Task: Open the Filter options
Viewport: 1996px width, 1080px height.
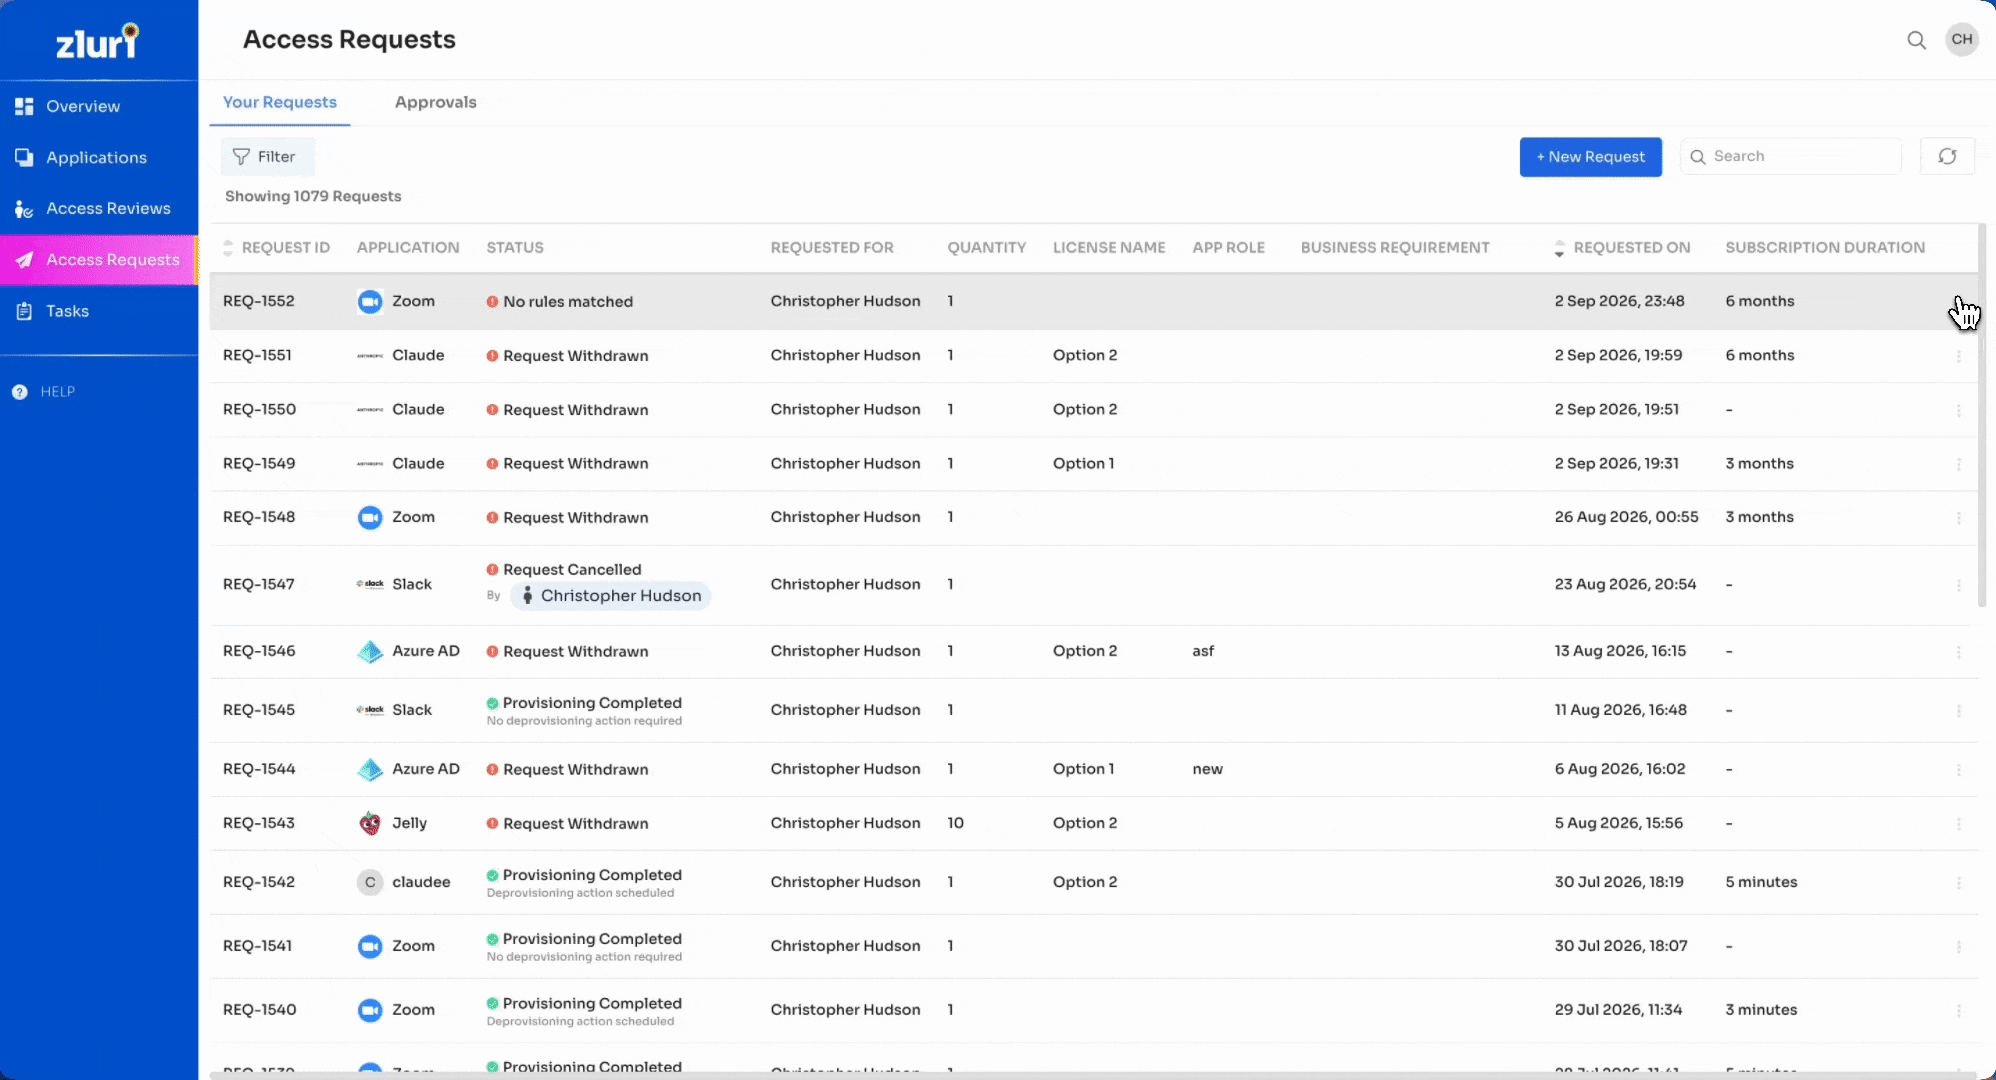Action: point(266,156)
